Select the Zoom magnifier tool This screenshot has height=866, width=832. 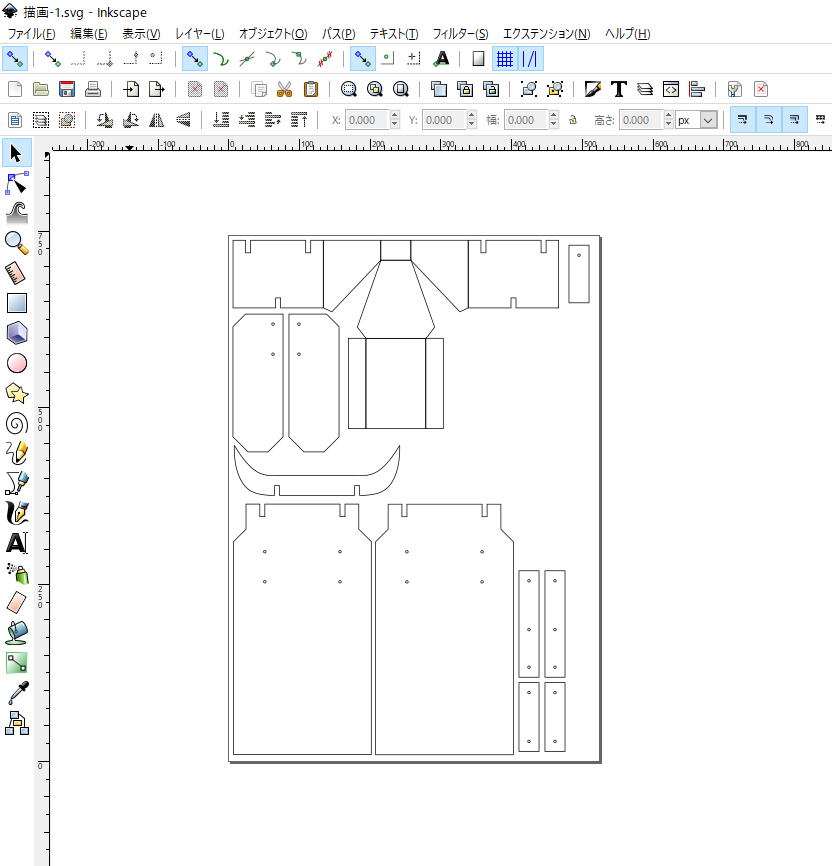[16, 242]
